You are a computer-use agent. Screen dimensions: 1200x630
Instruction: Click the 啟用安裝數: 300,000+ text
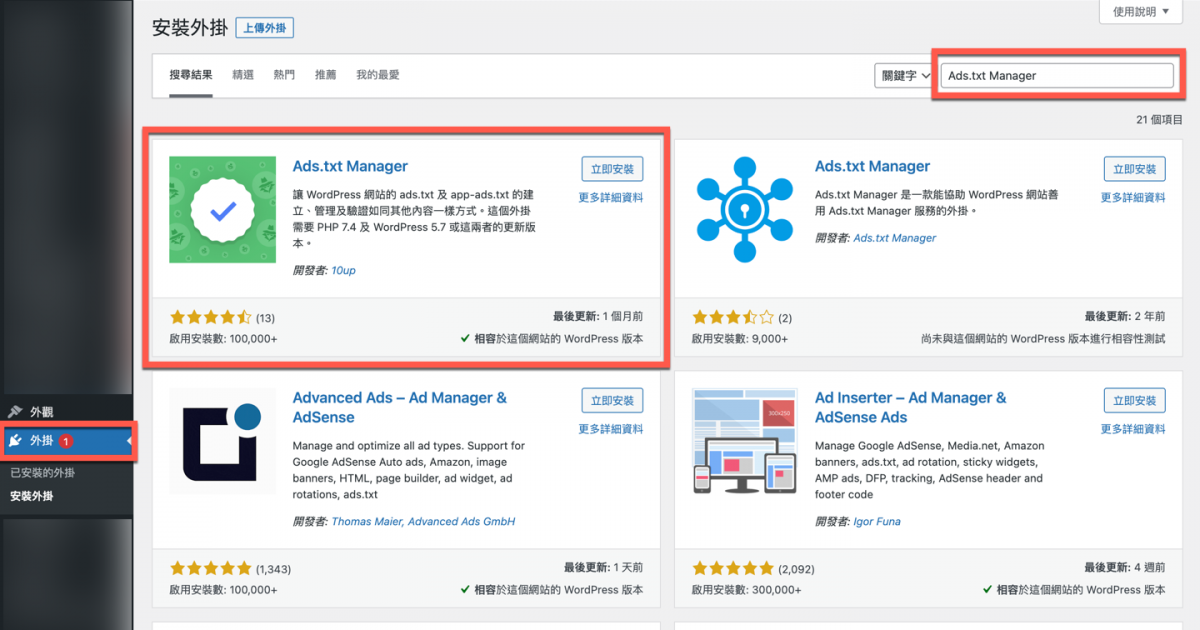tap(746, 590)
